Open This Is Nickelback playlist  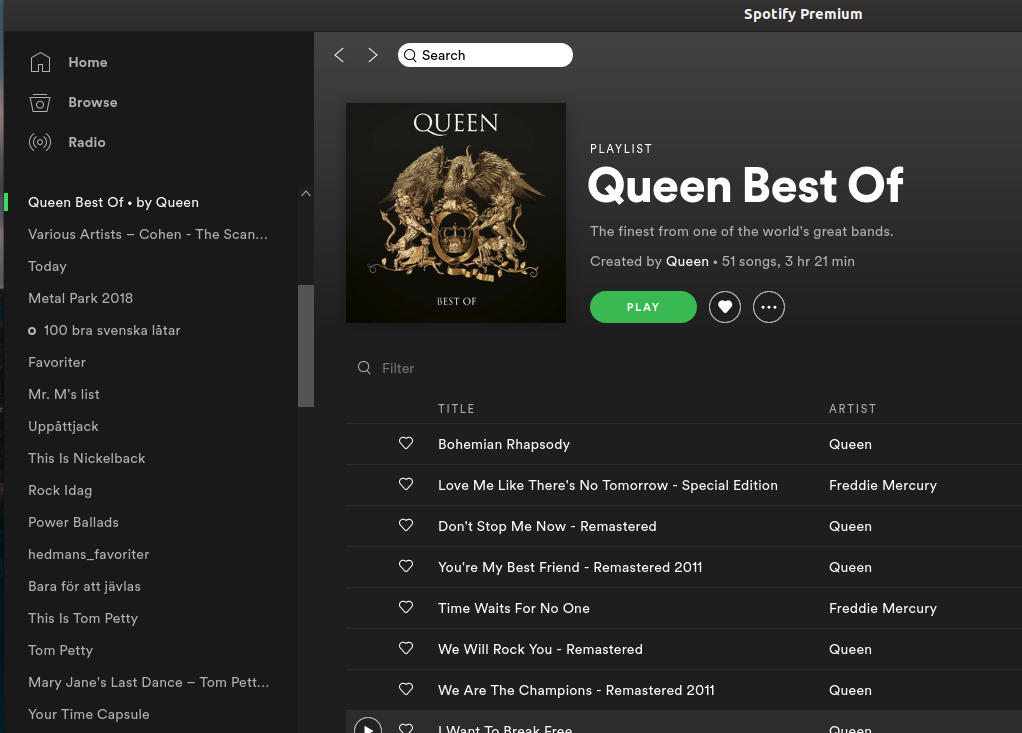pos(87,458)
